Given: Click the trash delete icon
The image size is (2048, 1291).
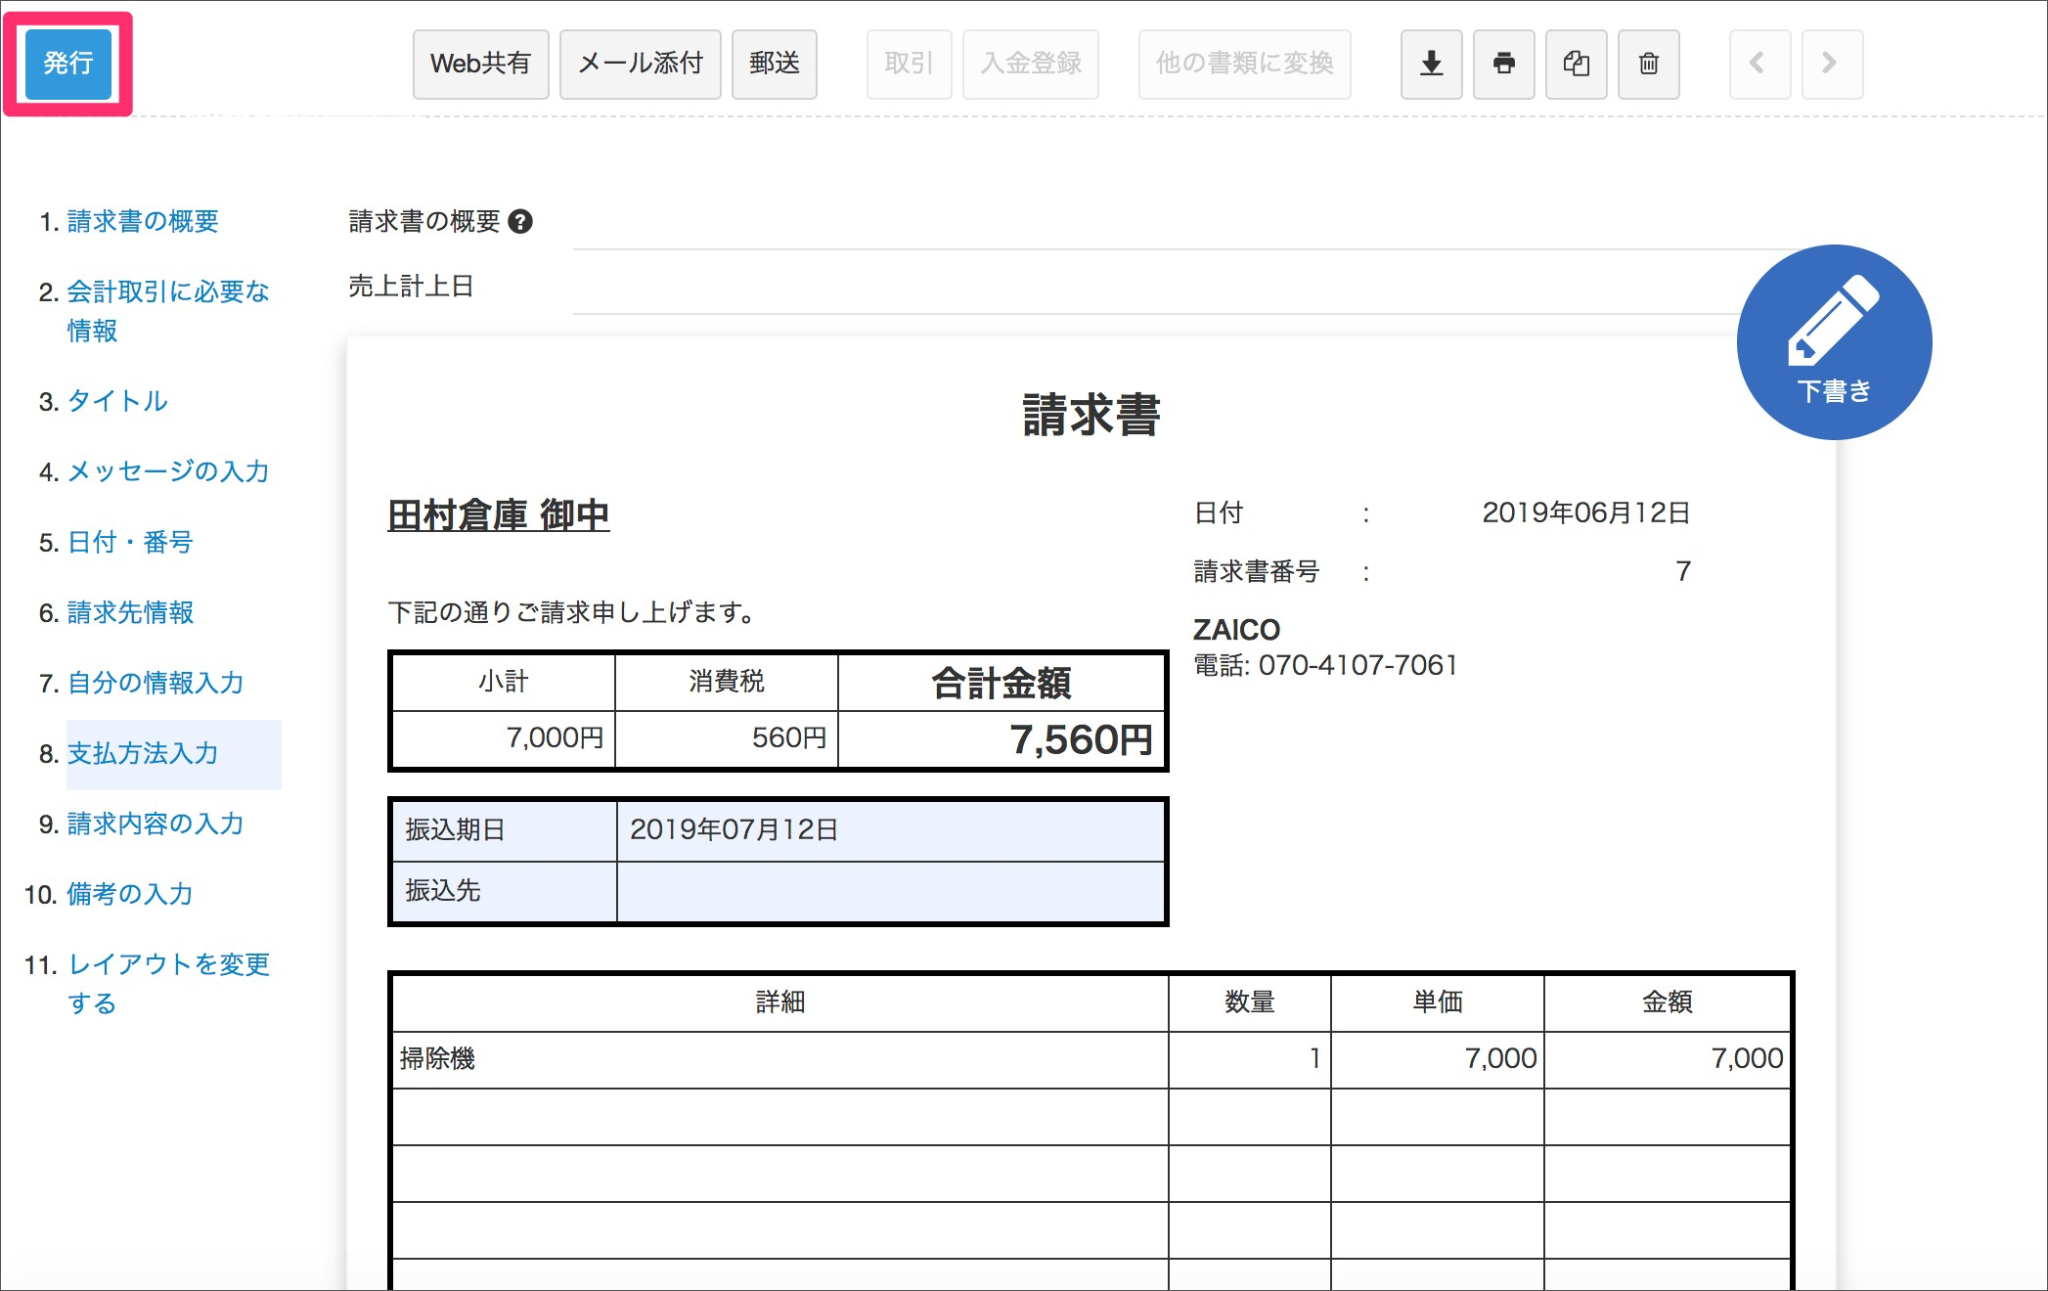Looking at the screenshot, I should click(x=1648, y=64).
